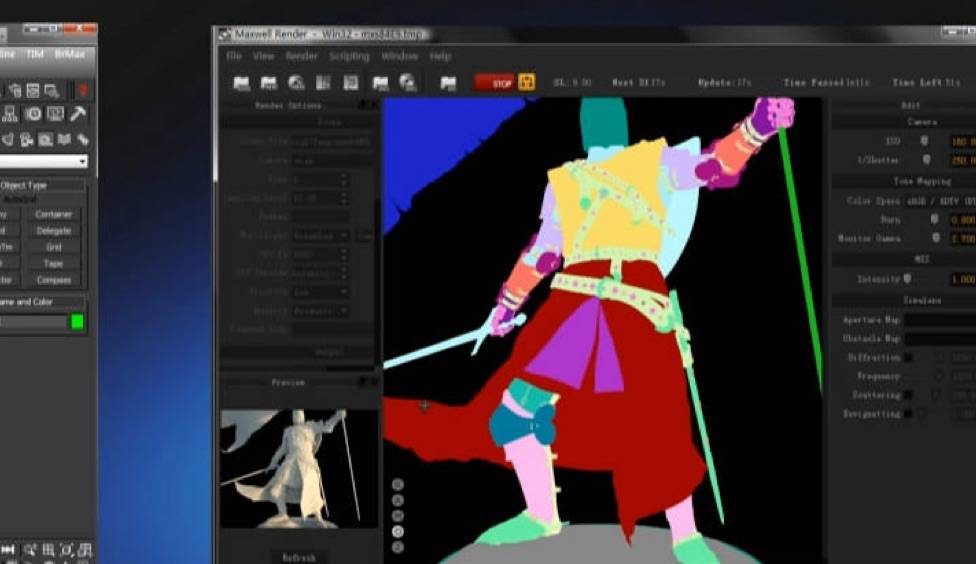976x564 pixels.
Task: Click the Sampling Level stepper arrows
Action: tap(343, 199)
